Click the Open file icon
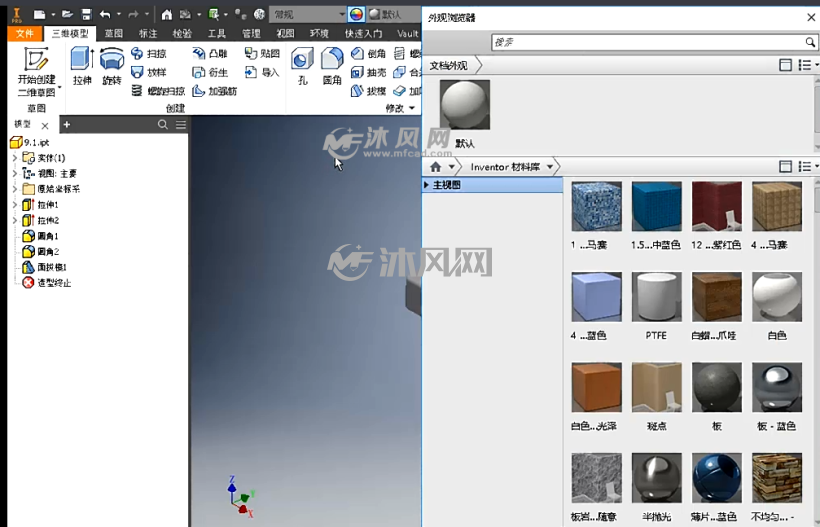This screenshot has height=527, width=820. click(x=67, y=14)
